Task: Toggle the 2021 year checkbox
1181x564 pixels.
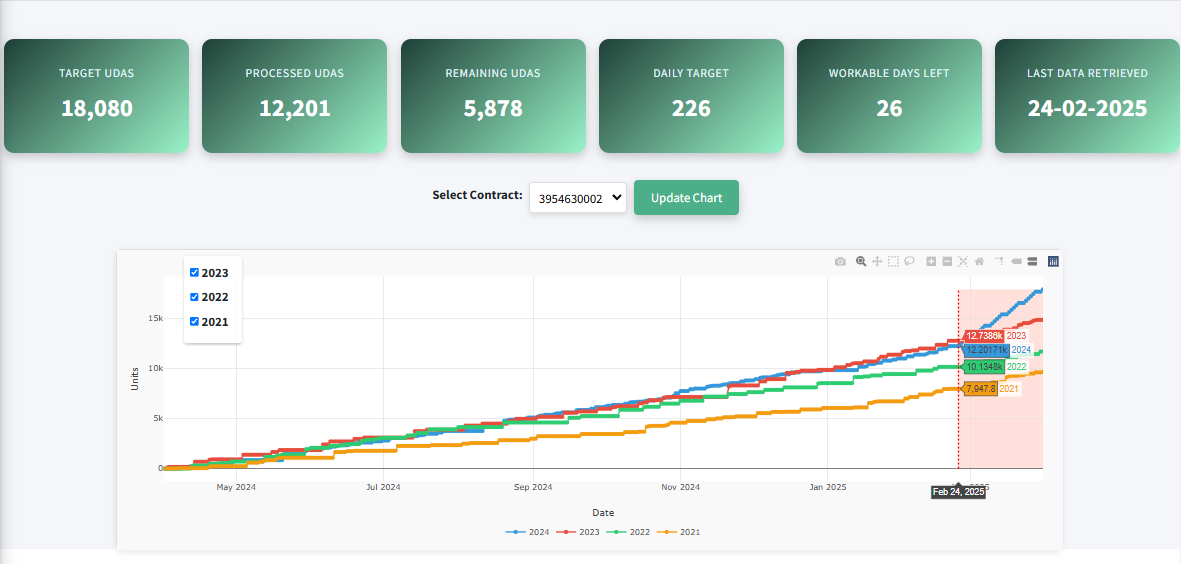Action: coord(195,322)
